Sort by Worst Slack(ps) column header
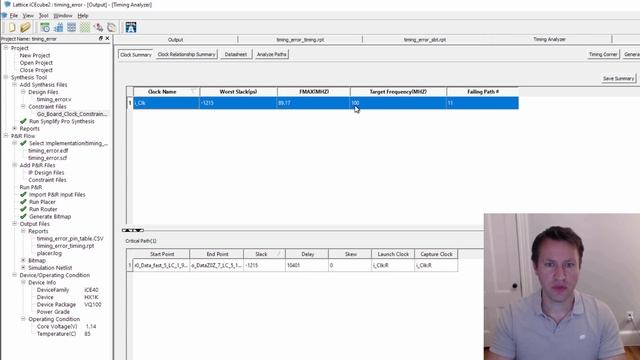The image size is (640, 360). (x=238, y=92)
